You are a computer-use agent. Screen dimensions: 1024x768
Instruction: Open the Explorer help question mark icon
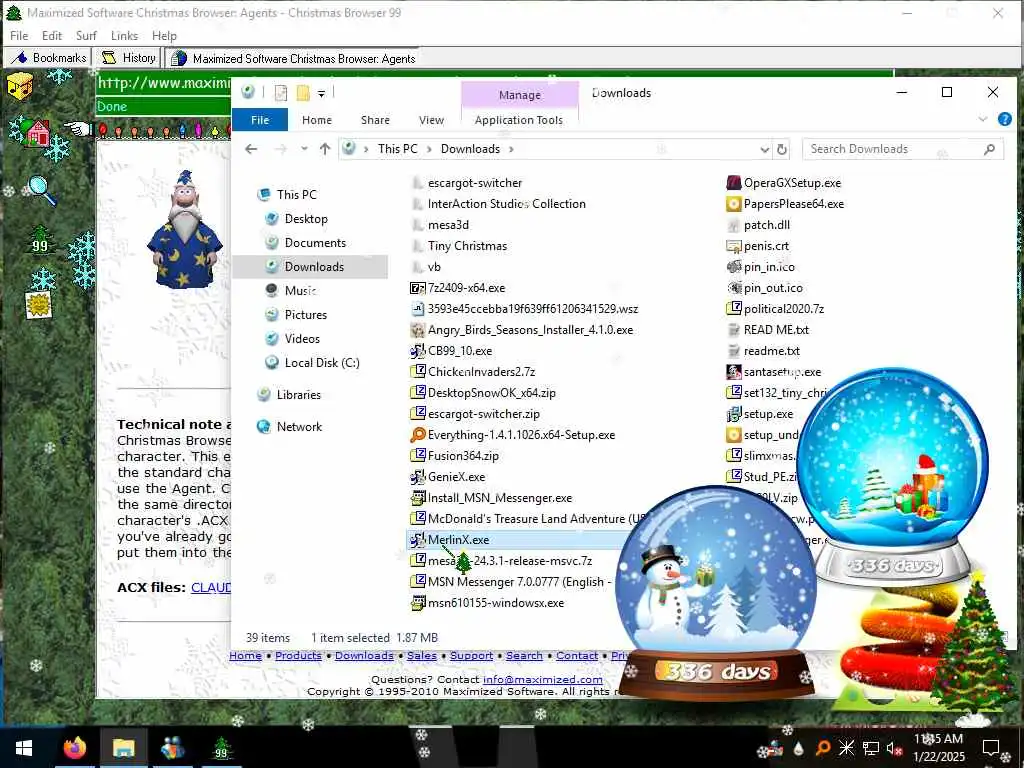coord(1004,120)
